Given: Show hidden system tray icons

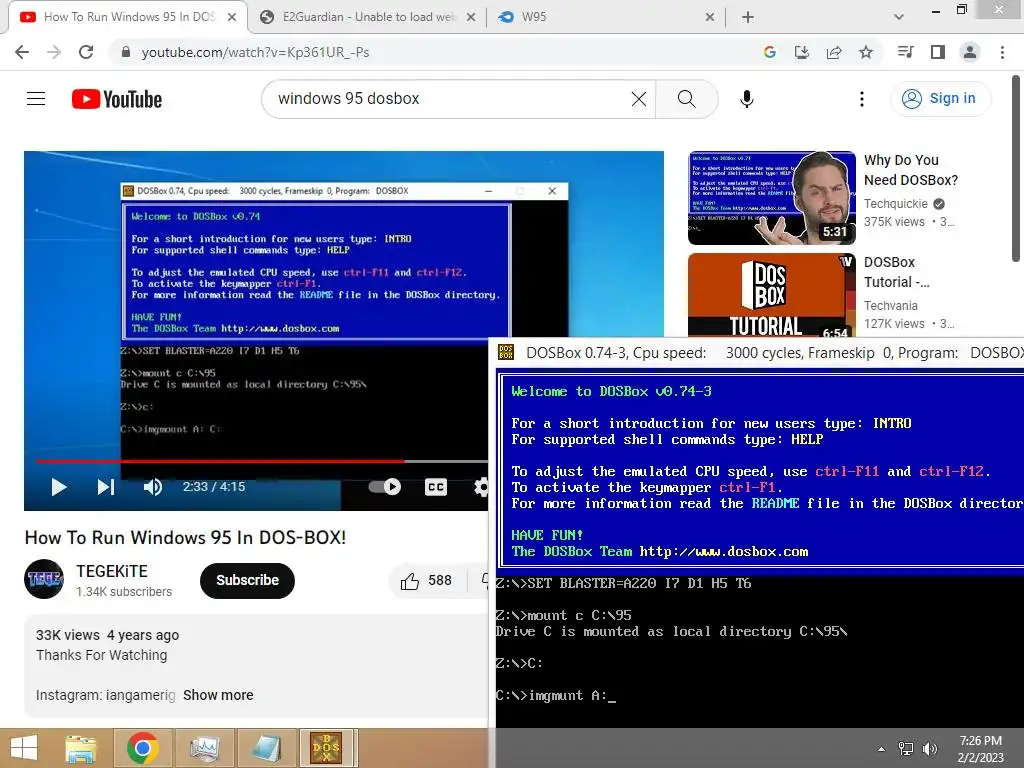Looking at the screenshot, I should (882, 749).
